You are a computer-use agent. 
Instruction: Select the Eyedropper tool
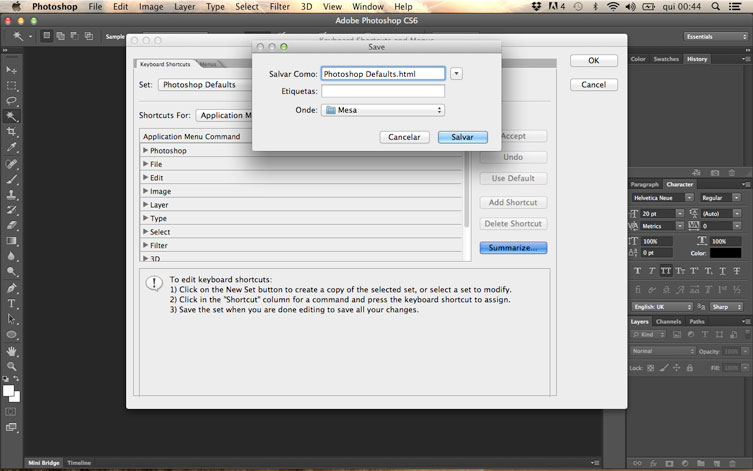[x=12, y=147]
